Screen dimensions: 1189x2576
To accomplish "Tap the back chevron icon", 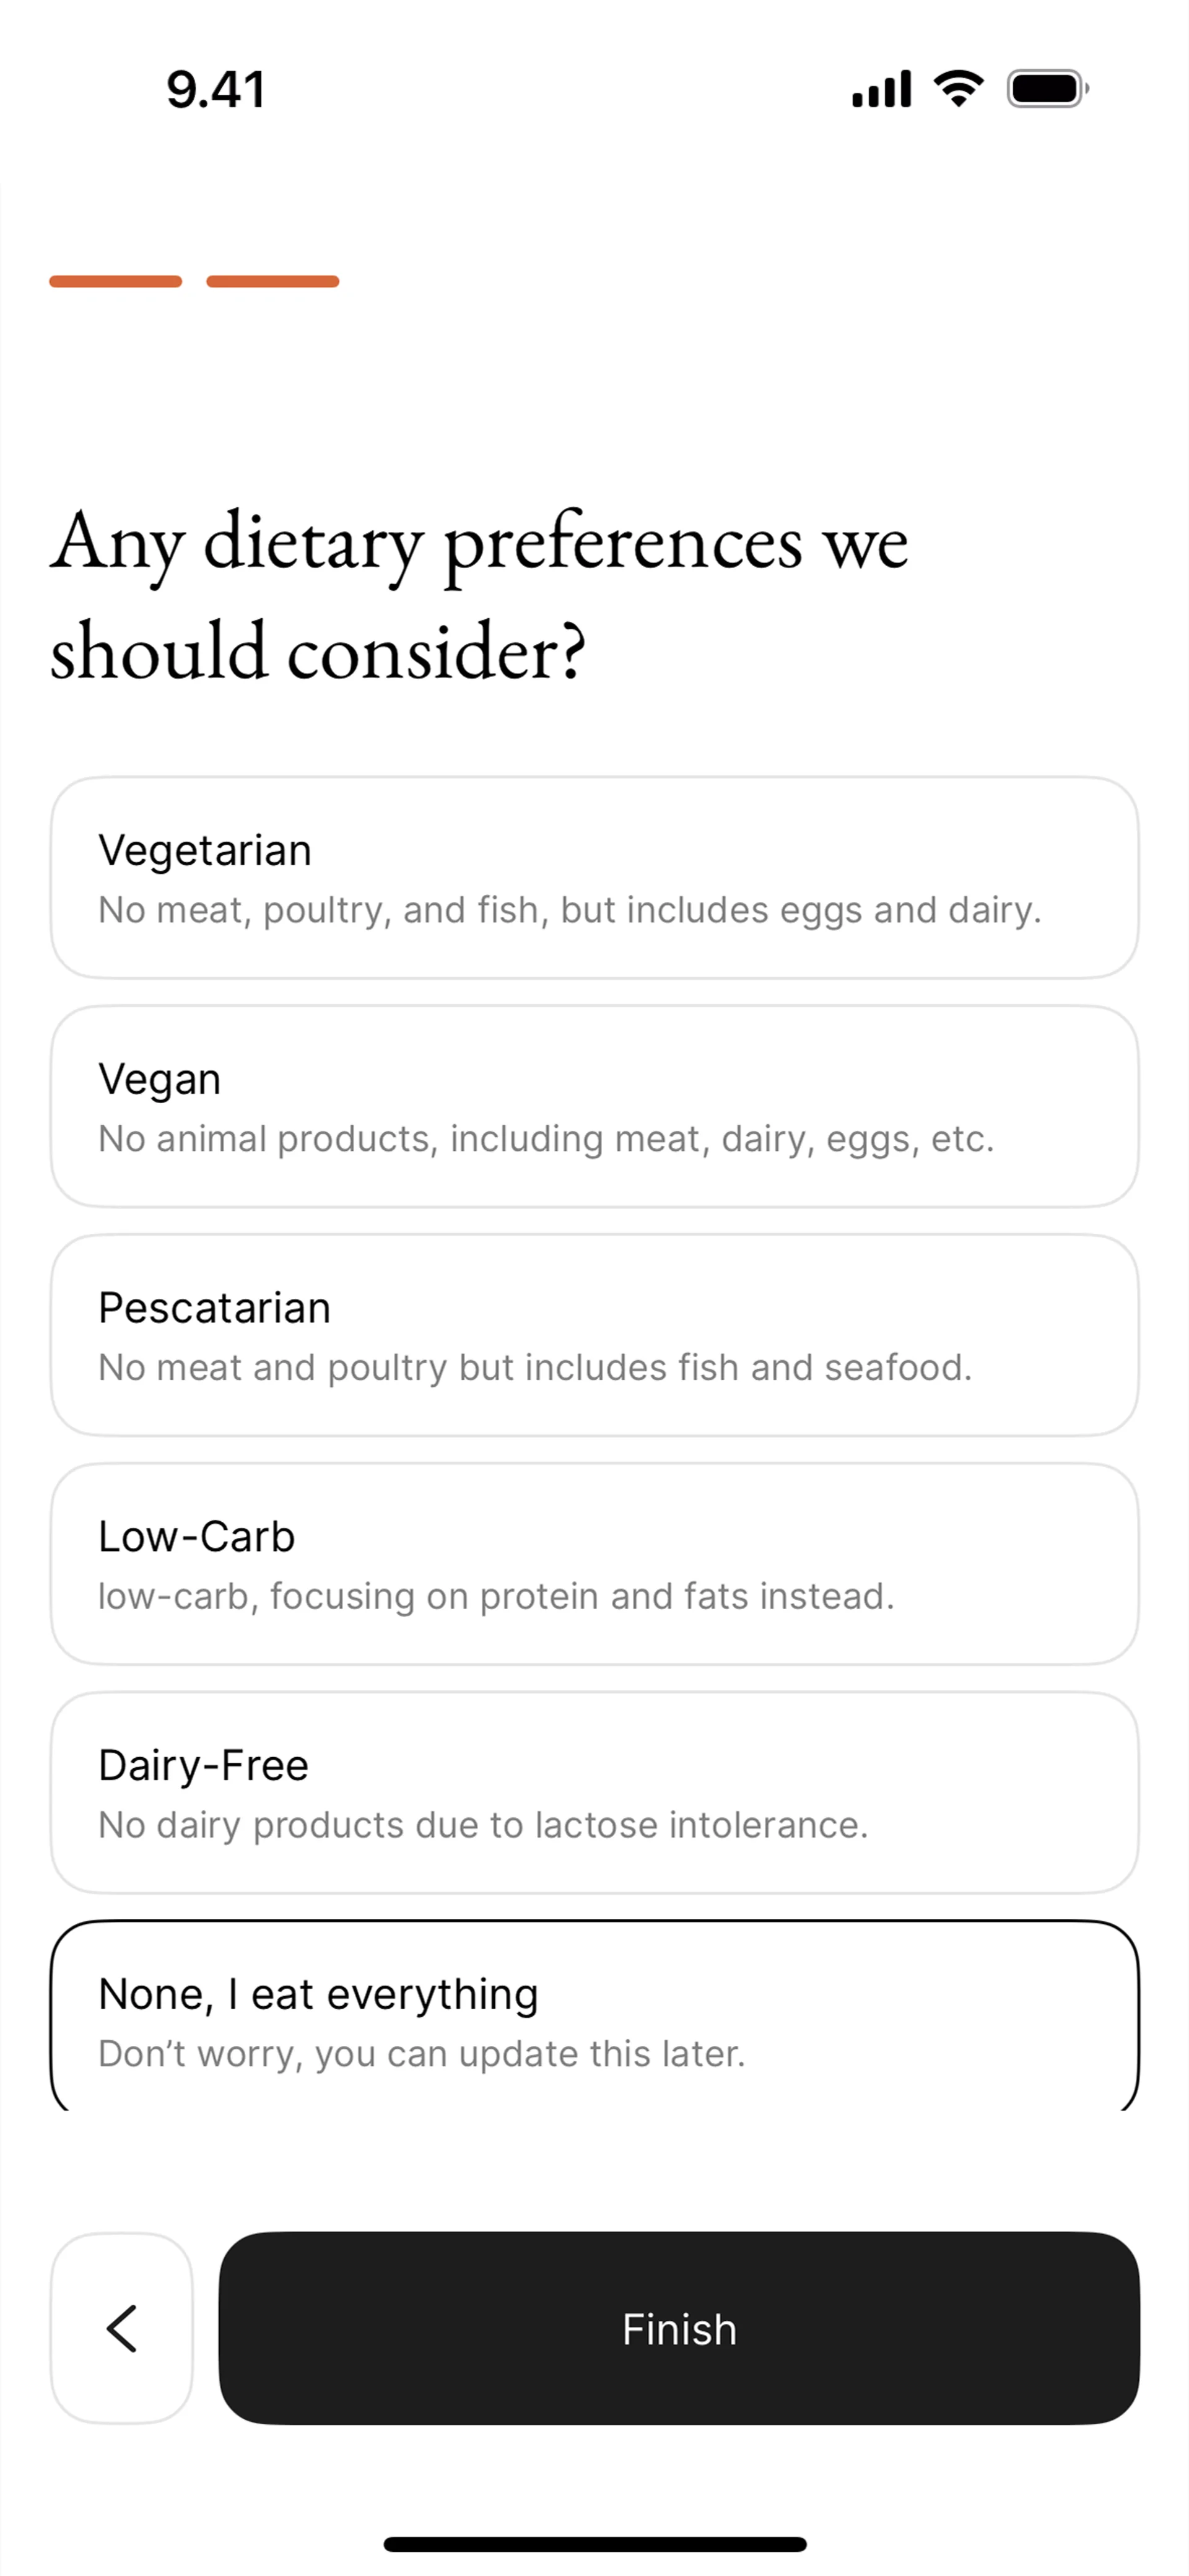I will [121, 2328].
